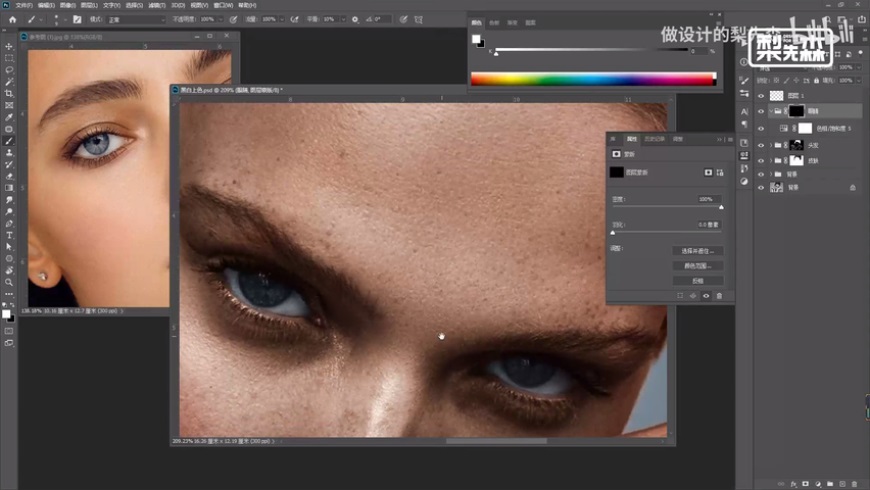Click the 选择并遮住 button
The width and height of the screenshot is (870, 490).
(696, 251)
